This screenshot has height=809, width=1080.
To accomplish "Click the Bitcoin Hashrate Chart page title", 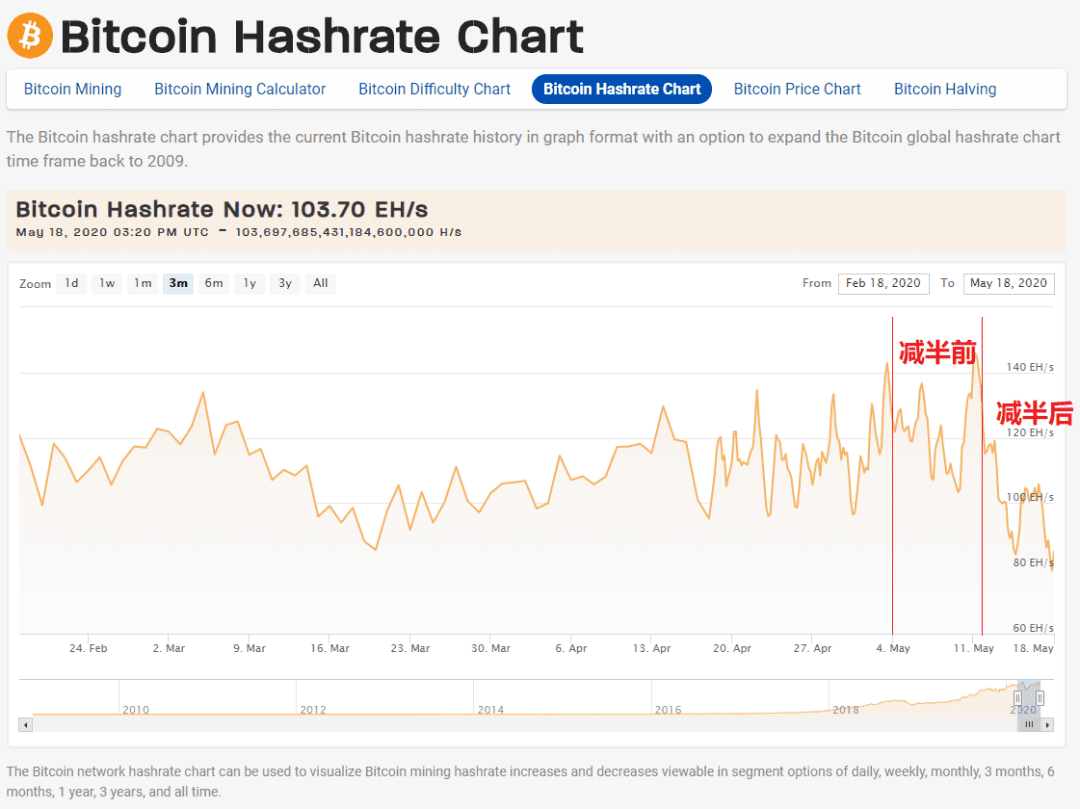I will tap(322, 36).
